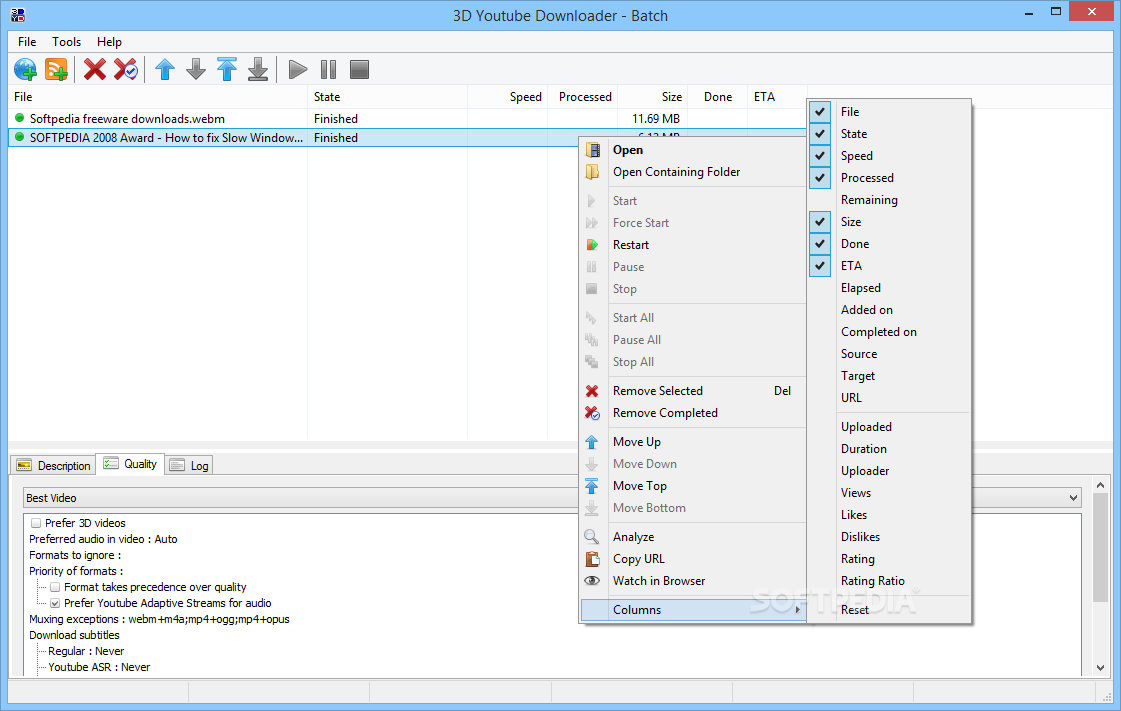The width and height of the screenshot is (1121, 711).
Task: Uncheck Prefer Youtube Adaptive Streams for audio
Action: coord(55,603)
